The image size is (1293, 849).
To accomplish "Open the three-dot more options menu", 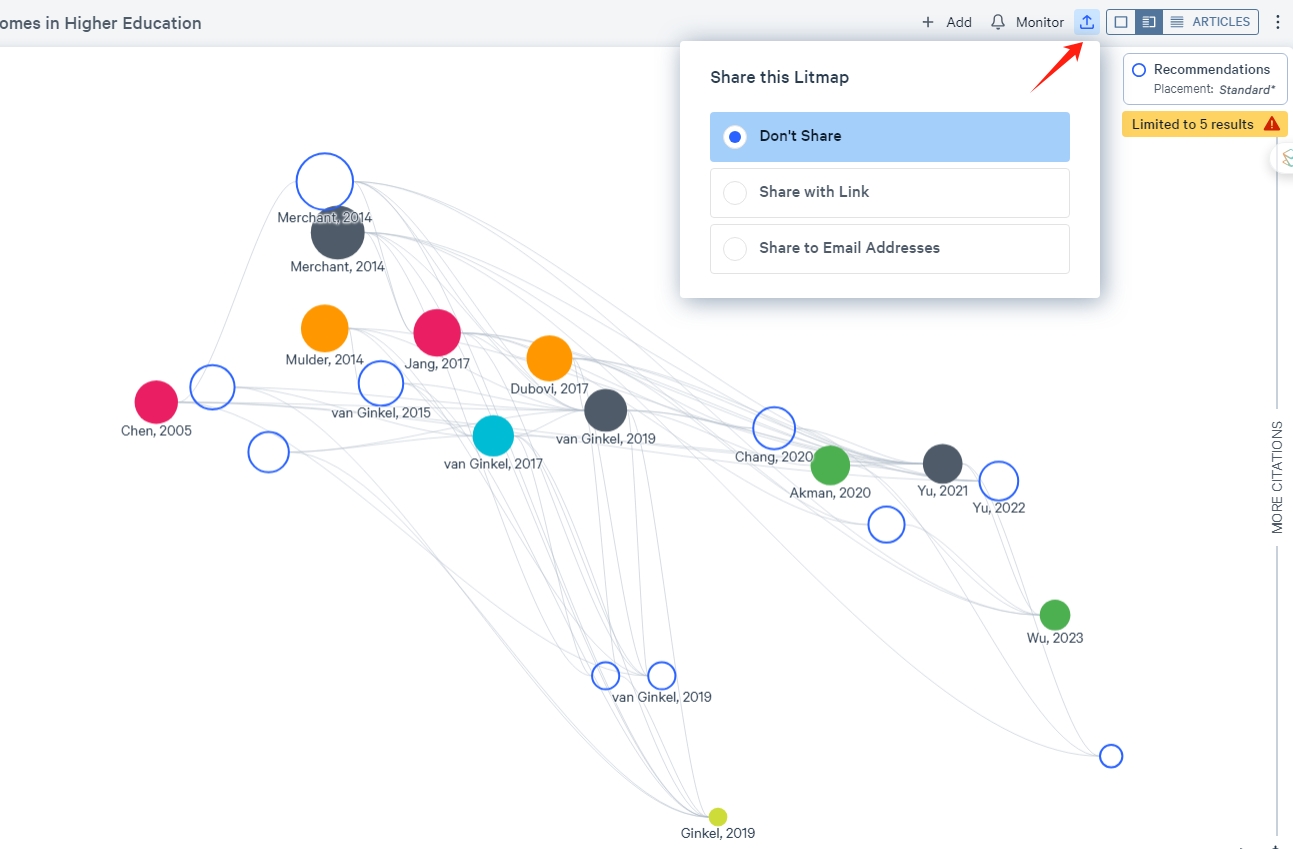I will (x=1276, y=22).
